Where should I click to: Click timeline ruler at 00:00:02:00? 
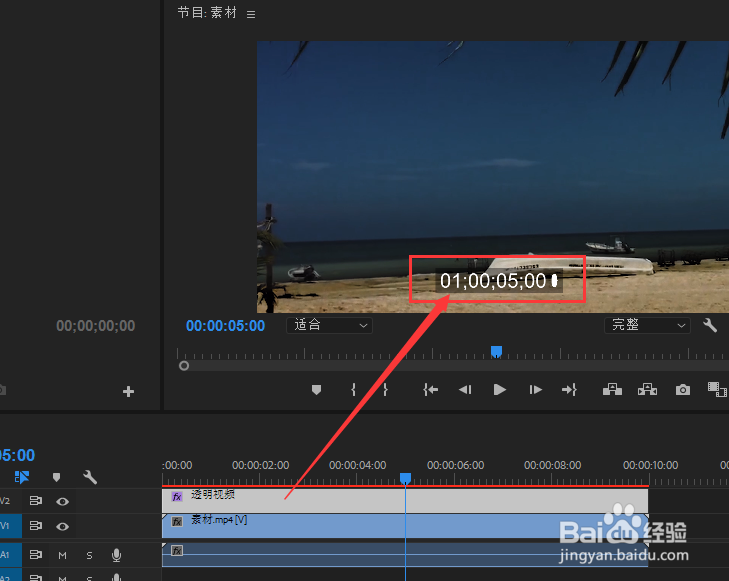click(x=260, y=465)
